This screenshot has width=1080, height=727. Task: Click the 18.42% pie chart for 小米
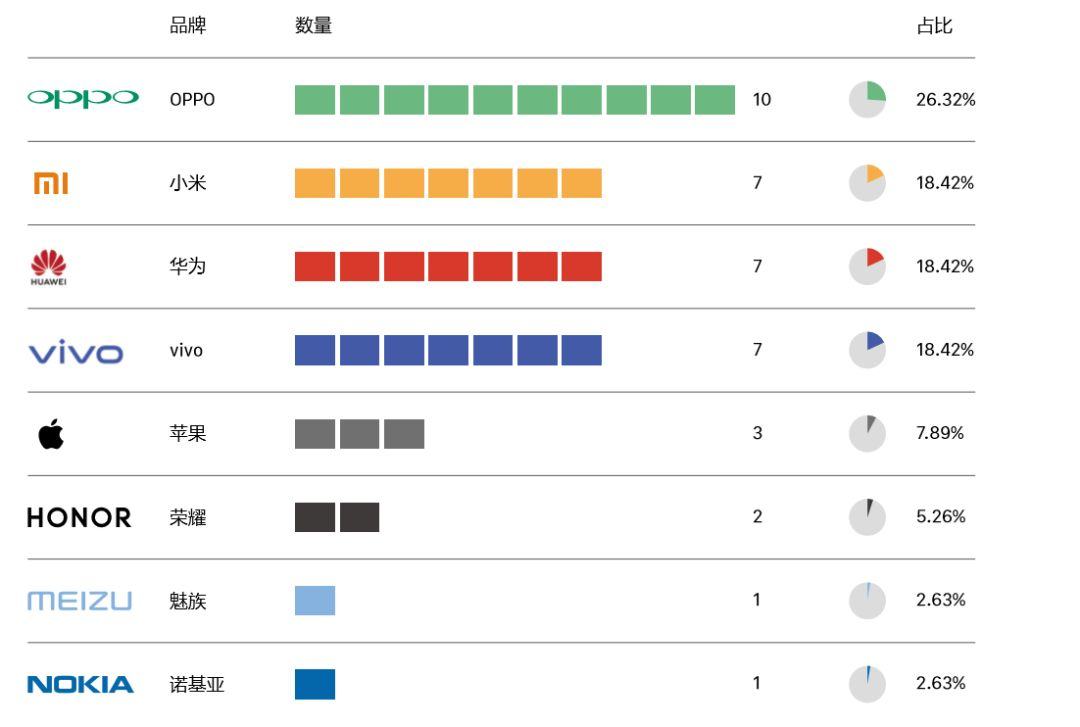[x=867, y=183]
